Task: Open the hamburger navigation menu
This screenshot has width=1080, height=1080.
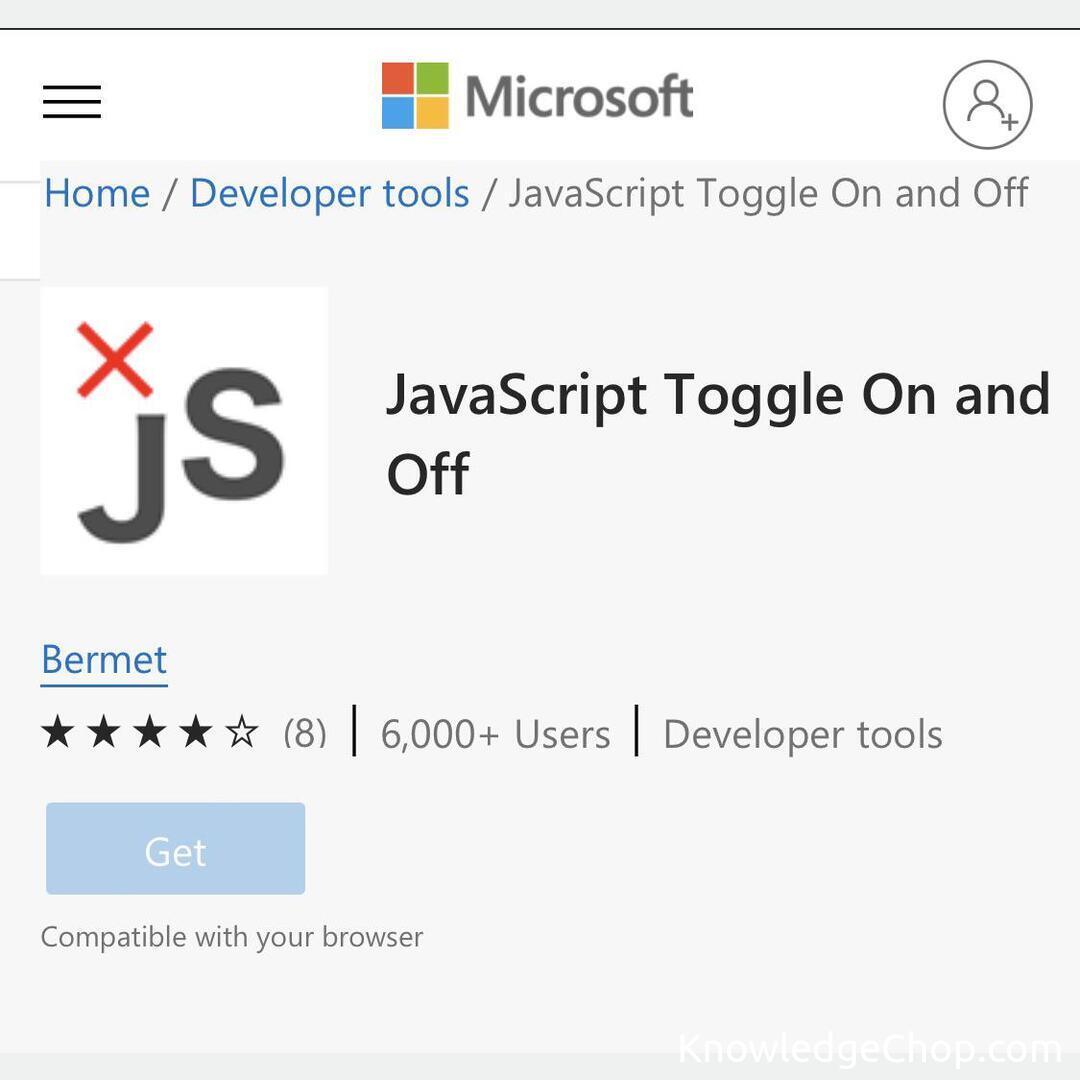Action: click(72, 102)
